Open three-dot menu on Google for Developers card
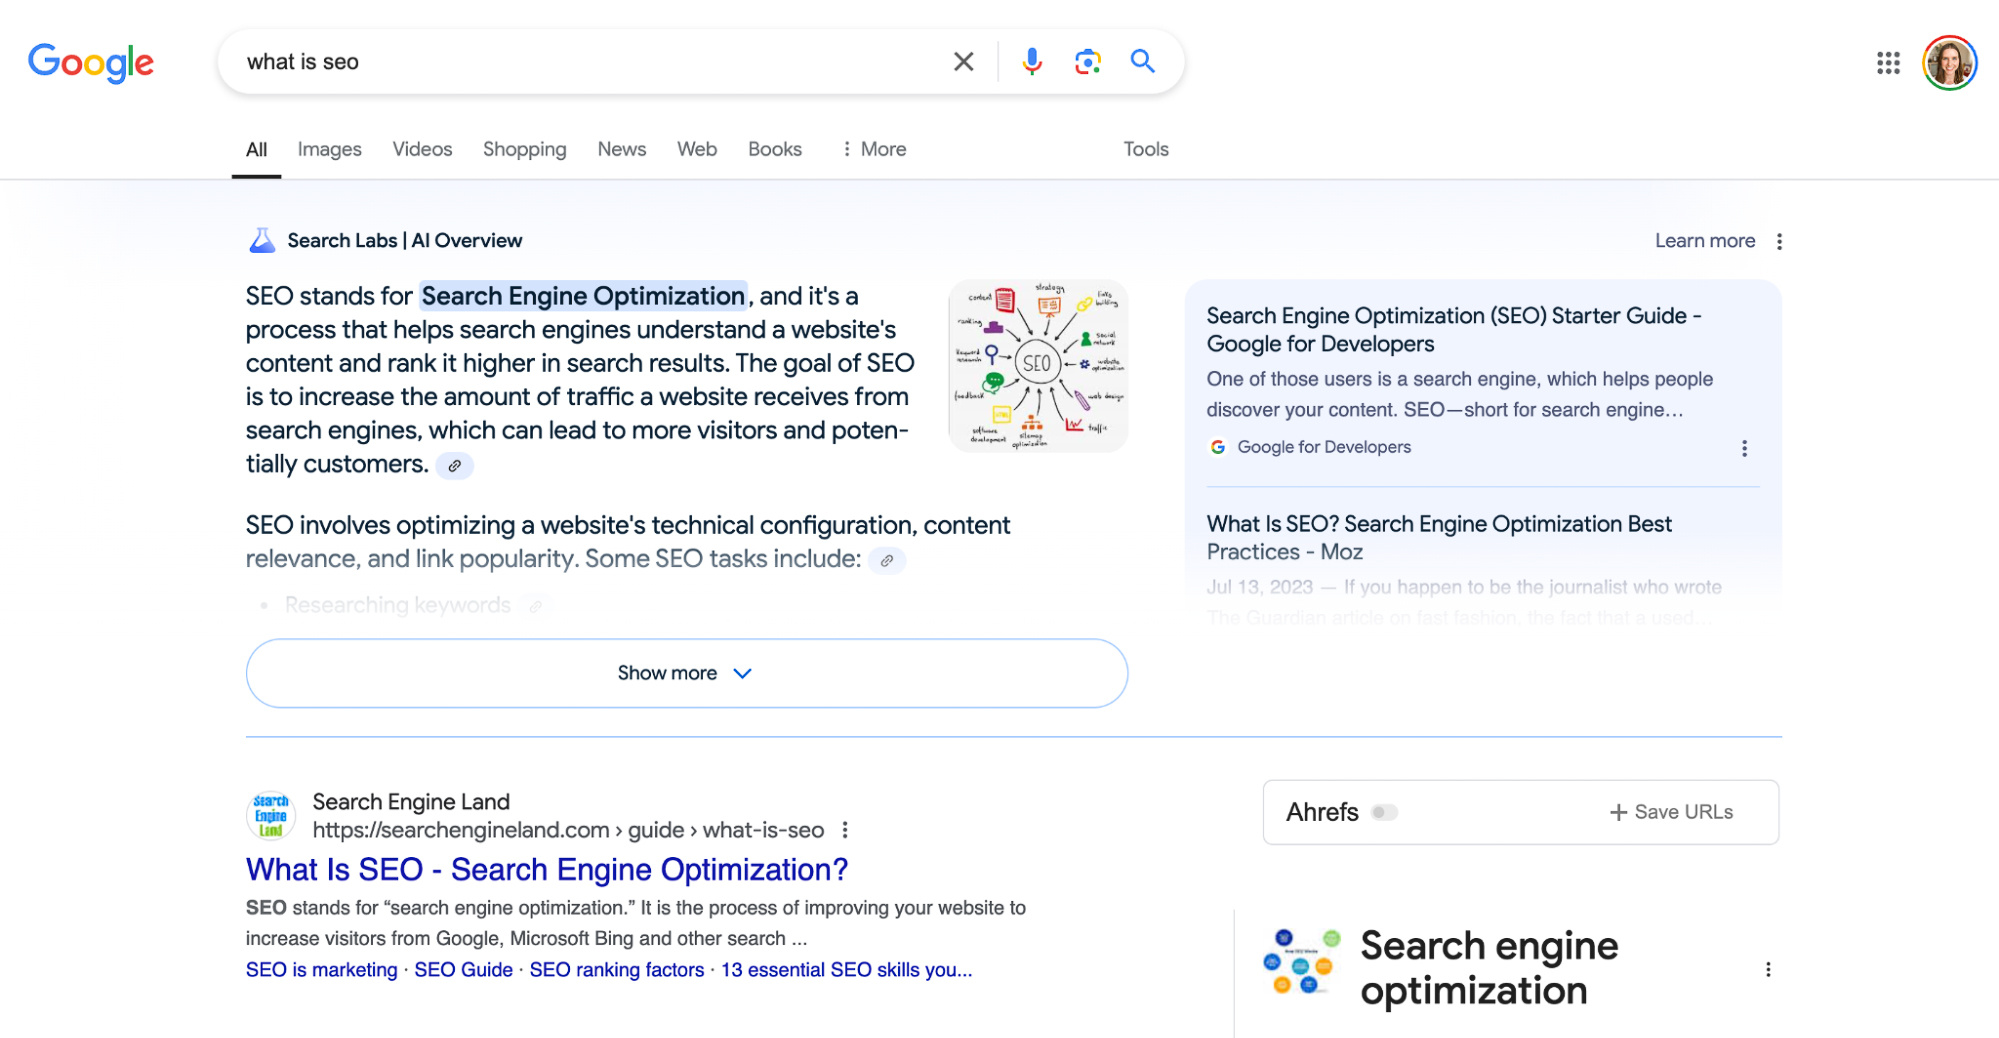 click(1744, 448)
